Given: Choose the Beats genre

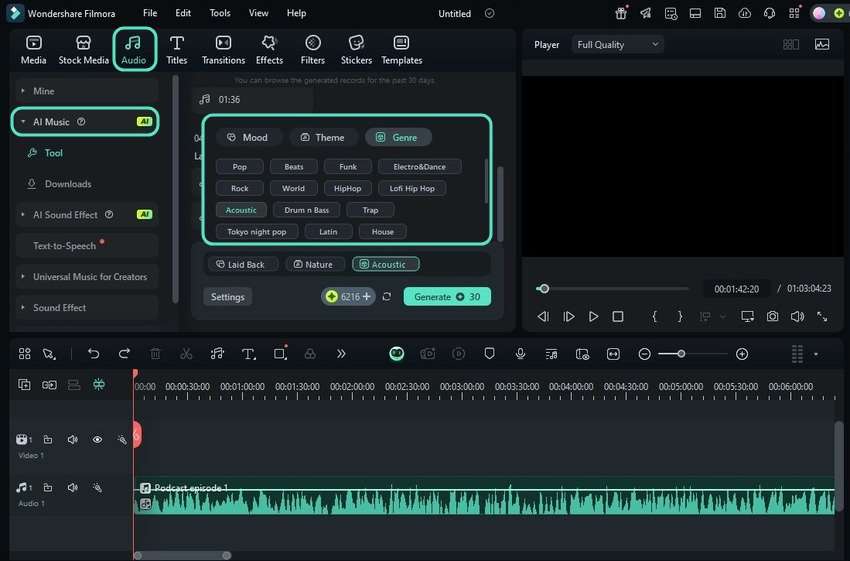Looking at the screenshot, I should pyautogui.click(x=294, y=166).
